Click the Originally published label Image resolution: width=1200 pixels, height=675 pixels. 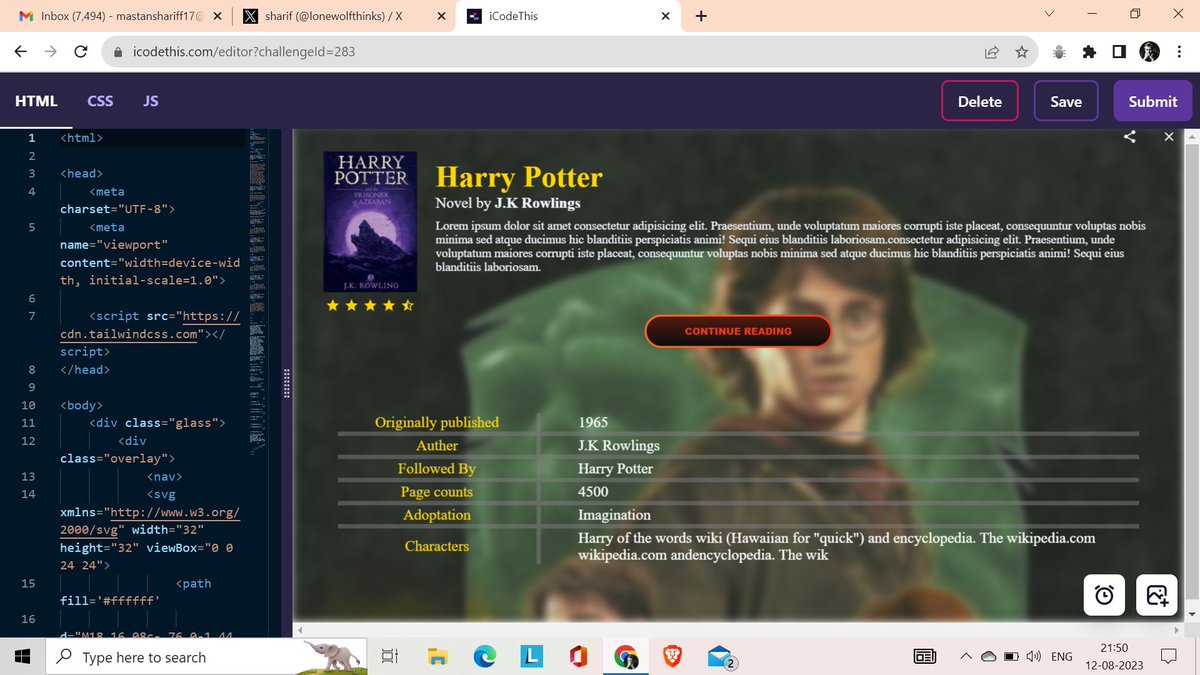point(437,423)
